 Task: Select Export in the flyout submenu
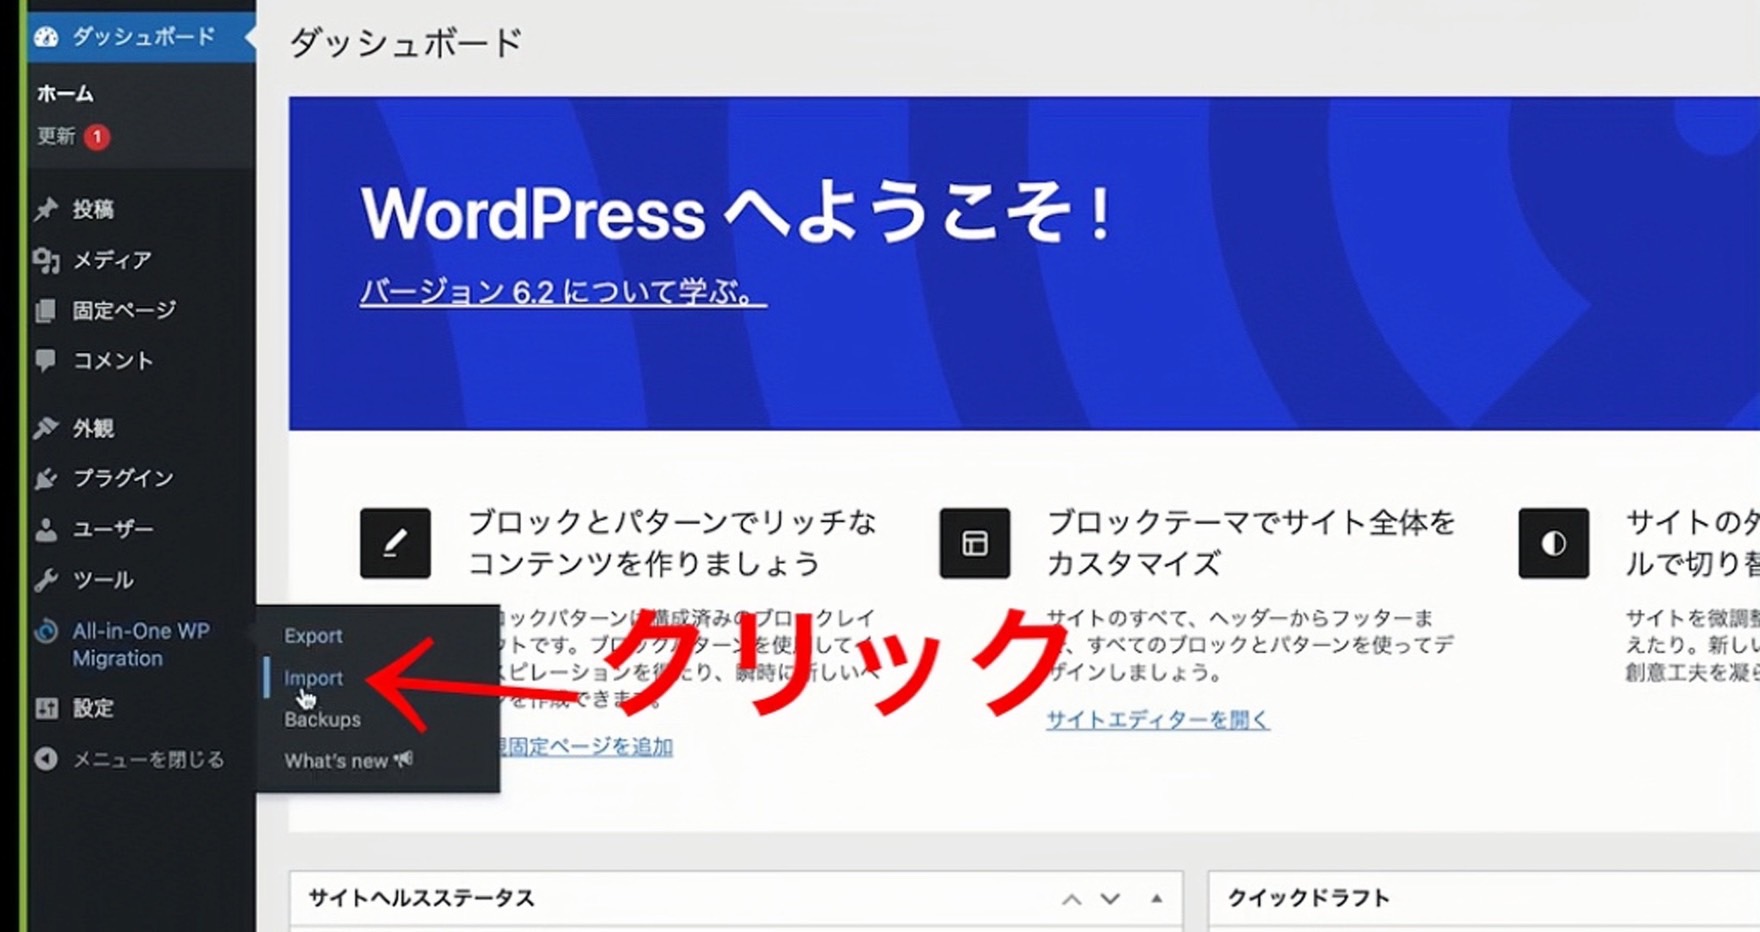pos(313,636)
